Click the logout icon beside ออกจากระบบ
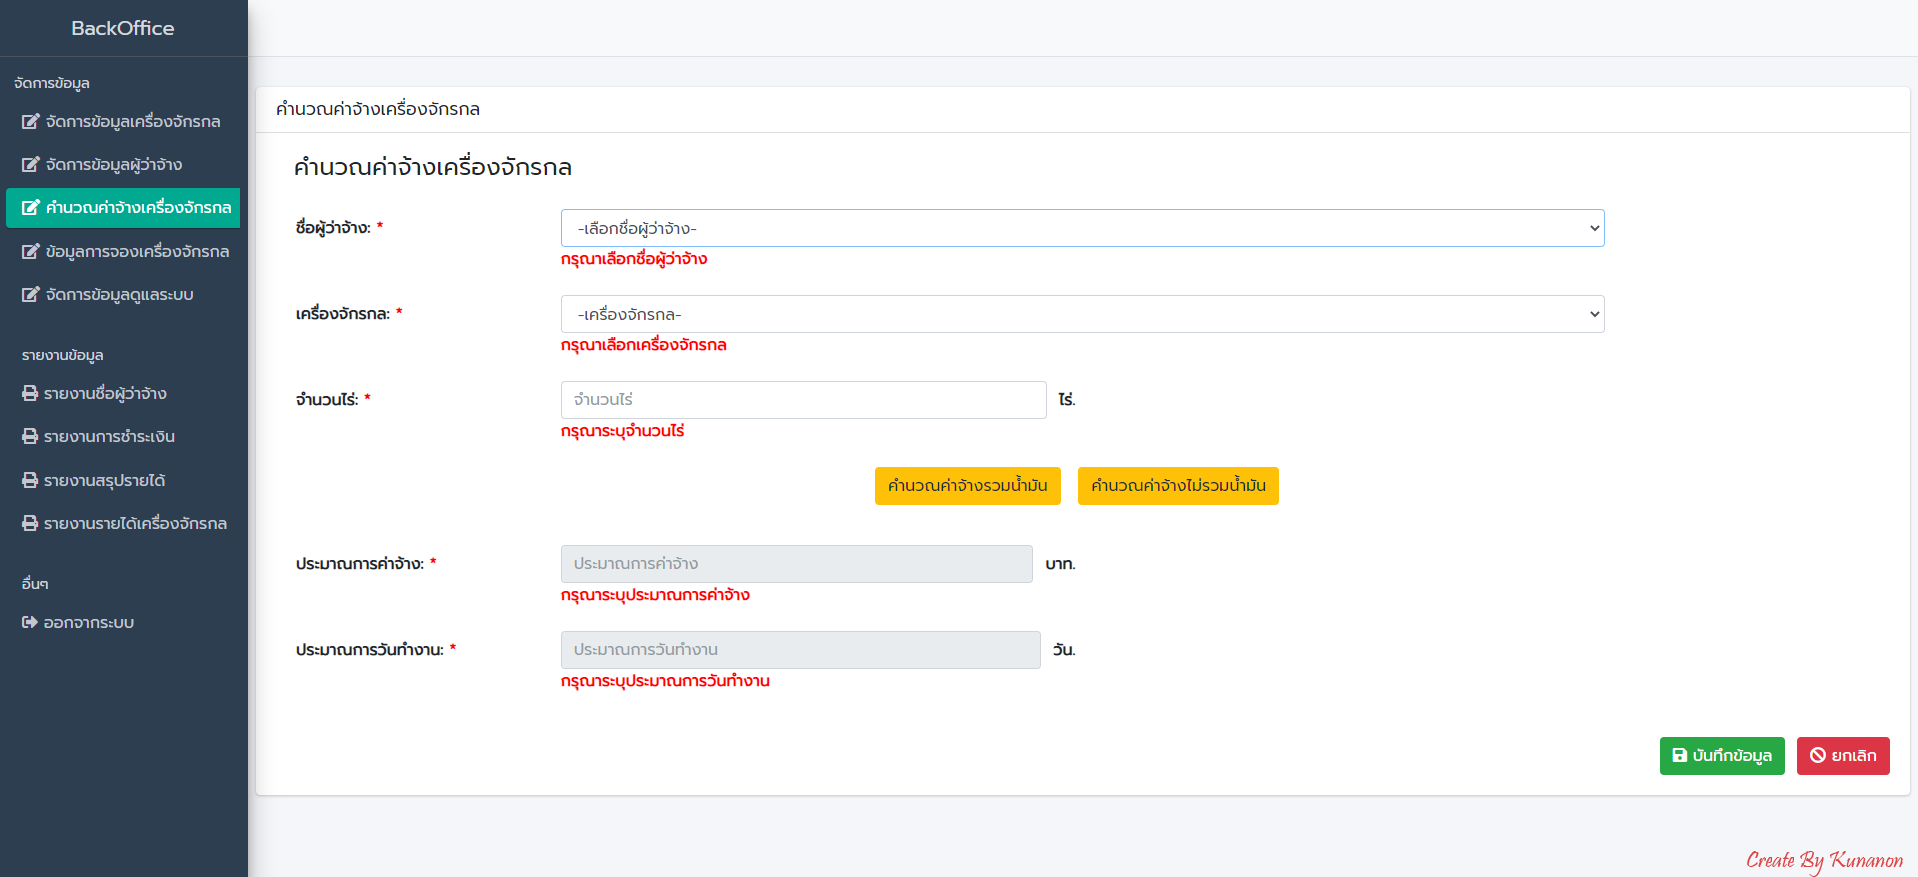Screen dimensions: 1918x877 (x=30, y=623)
